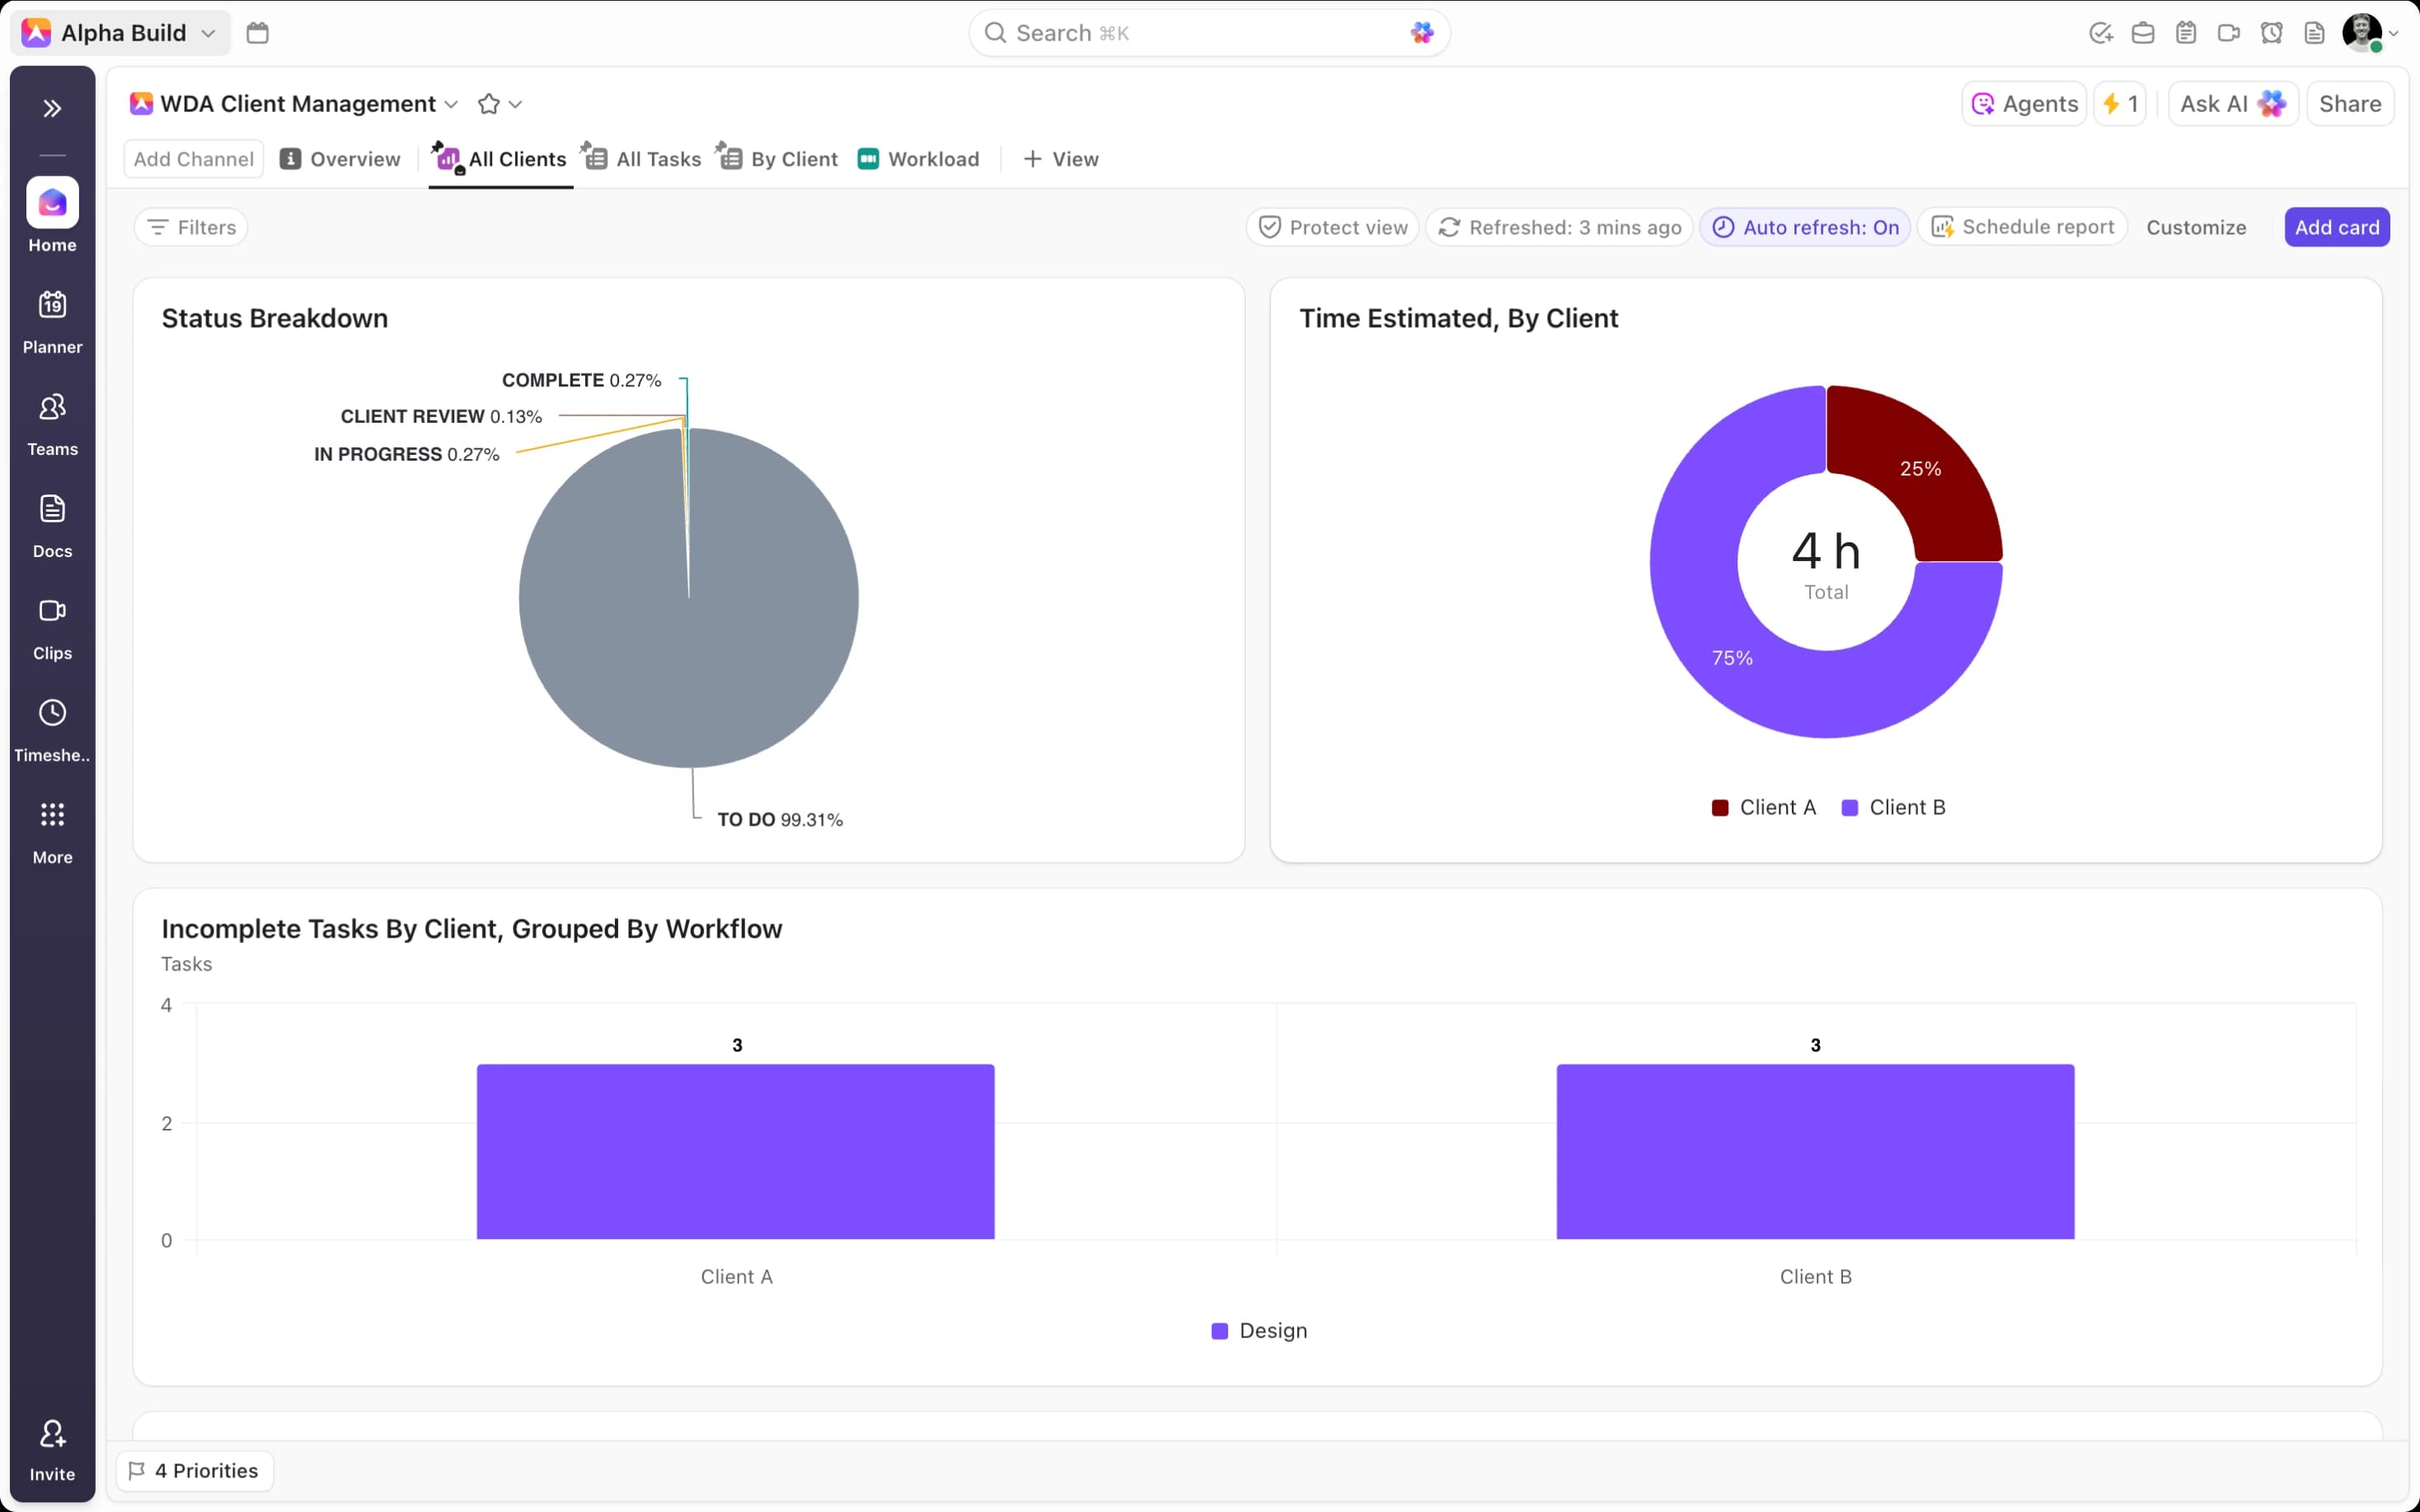The height and width of the screenshot is (1512, 2420).
Task: Click the Share button
Action: tap(2349, 104)
